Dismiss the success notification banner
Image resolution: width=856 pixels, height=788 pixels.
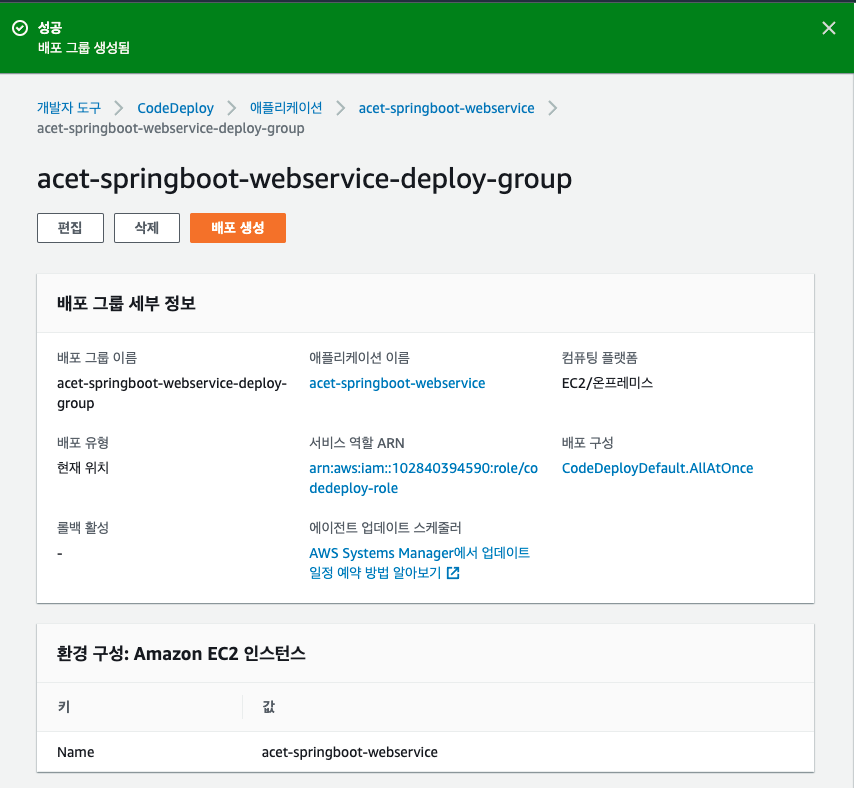[x=828, y=28]
